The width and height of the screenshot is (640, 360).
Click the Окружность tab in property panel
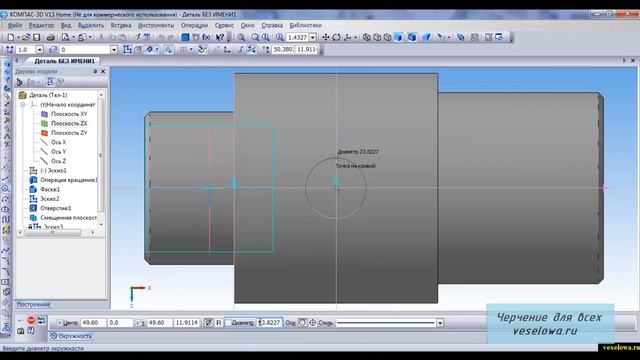(x=71, y=336)
